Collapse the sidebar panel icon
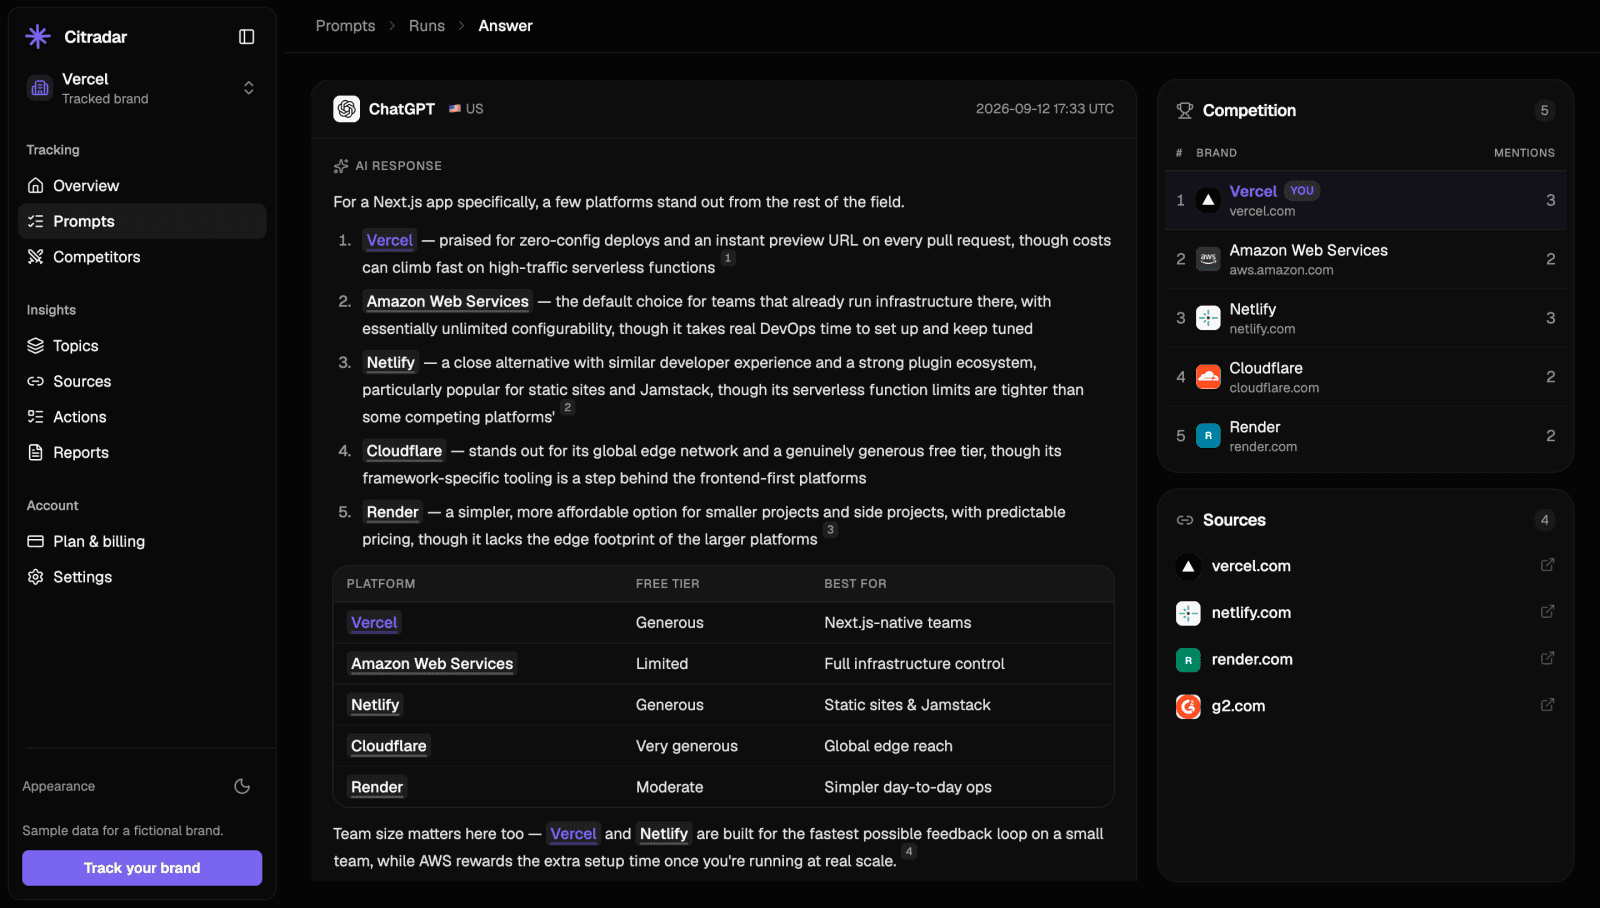This screenshot has height=908, width=1600. coord(247,37)
